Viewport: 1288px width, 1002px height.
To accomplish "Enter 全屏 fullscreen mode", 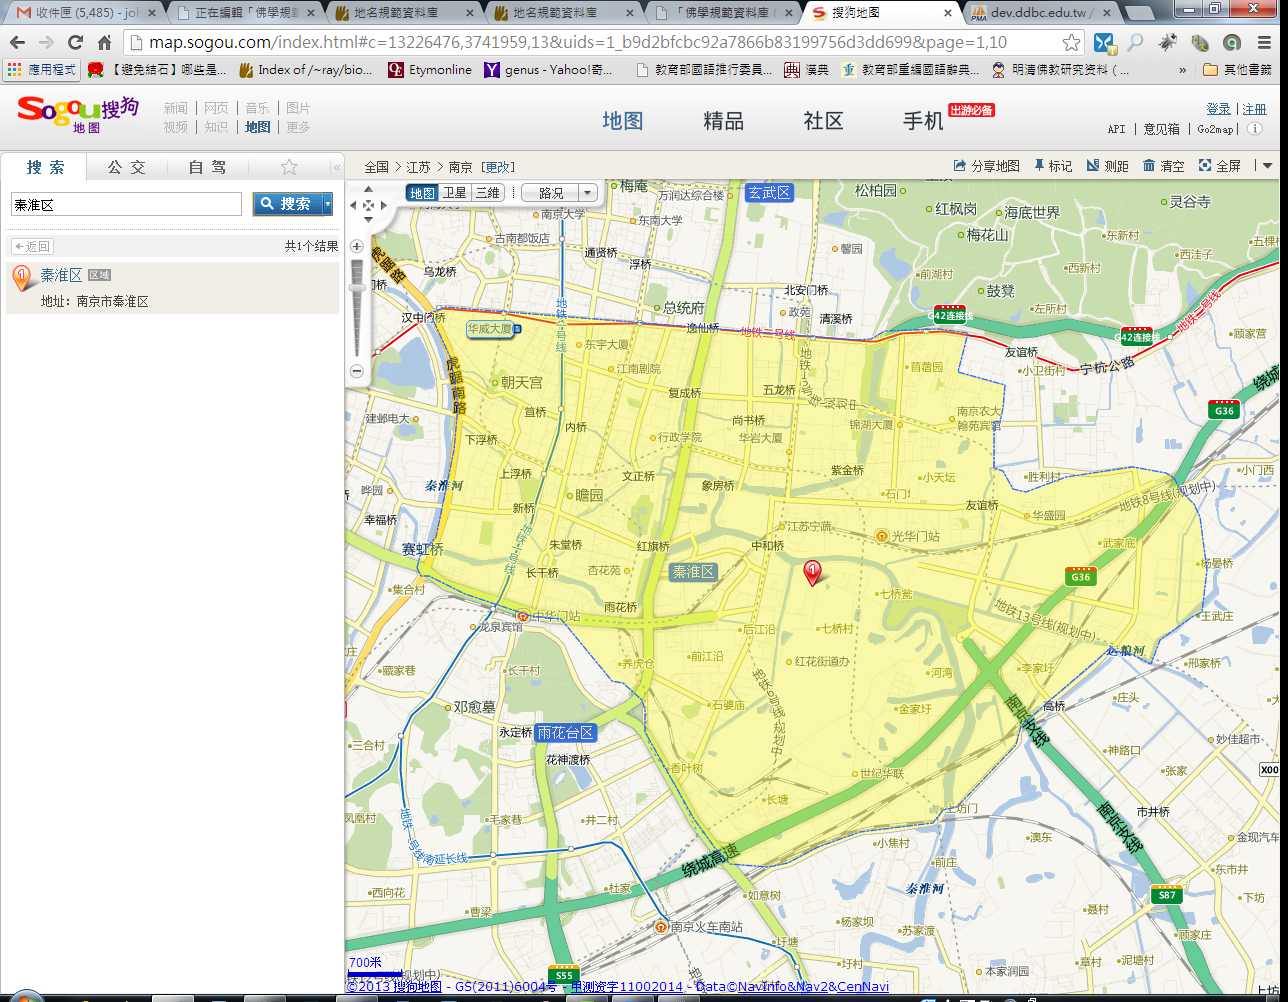I will click(x=1220, y=166).
